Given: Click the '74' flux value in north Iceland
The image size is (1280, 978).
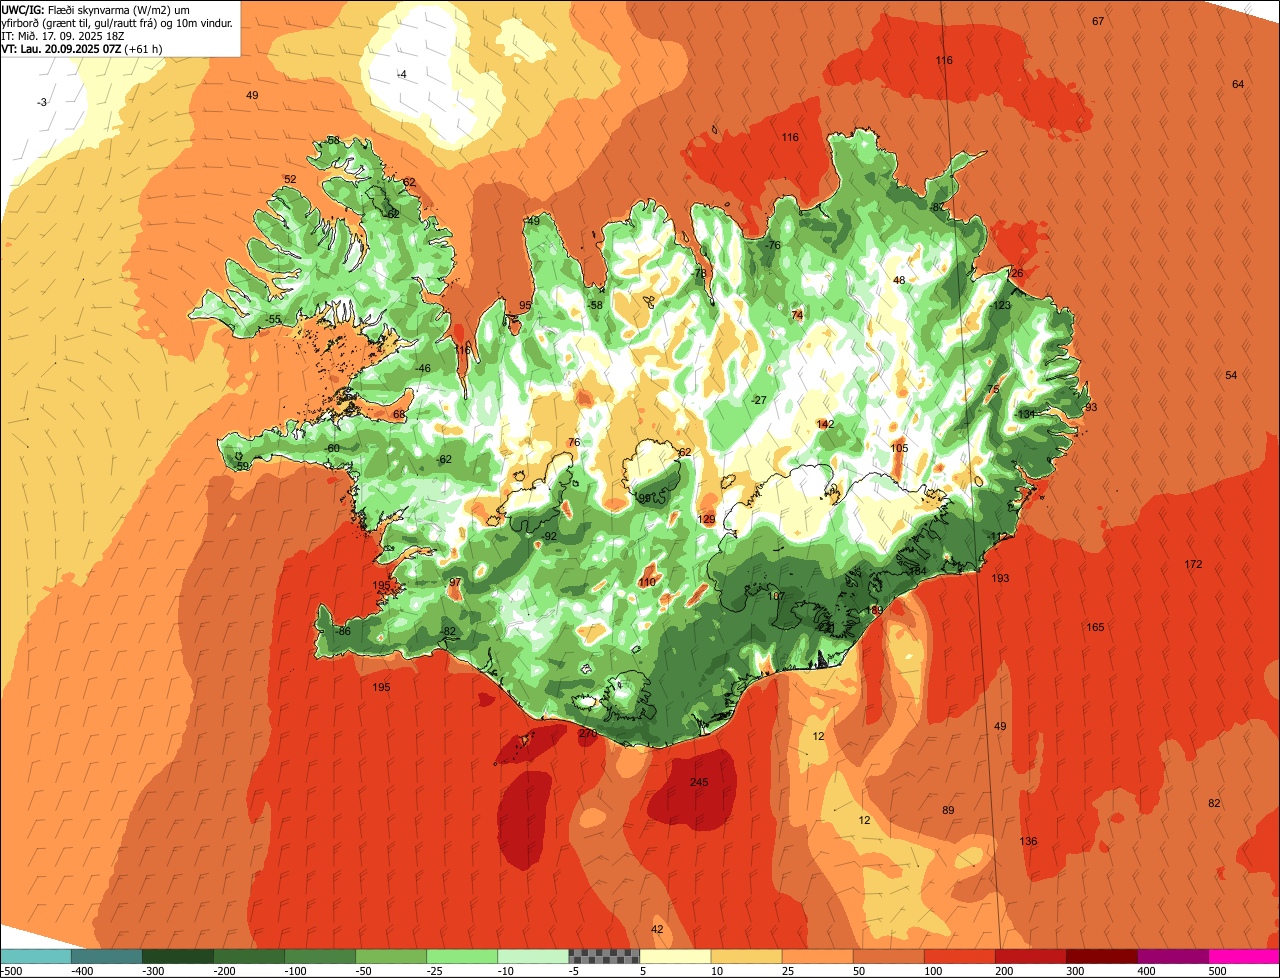Looking at the screenshot, I should (797, 316).
